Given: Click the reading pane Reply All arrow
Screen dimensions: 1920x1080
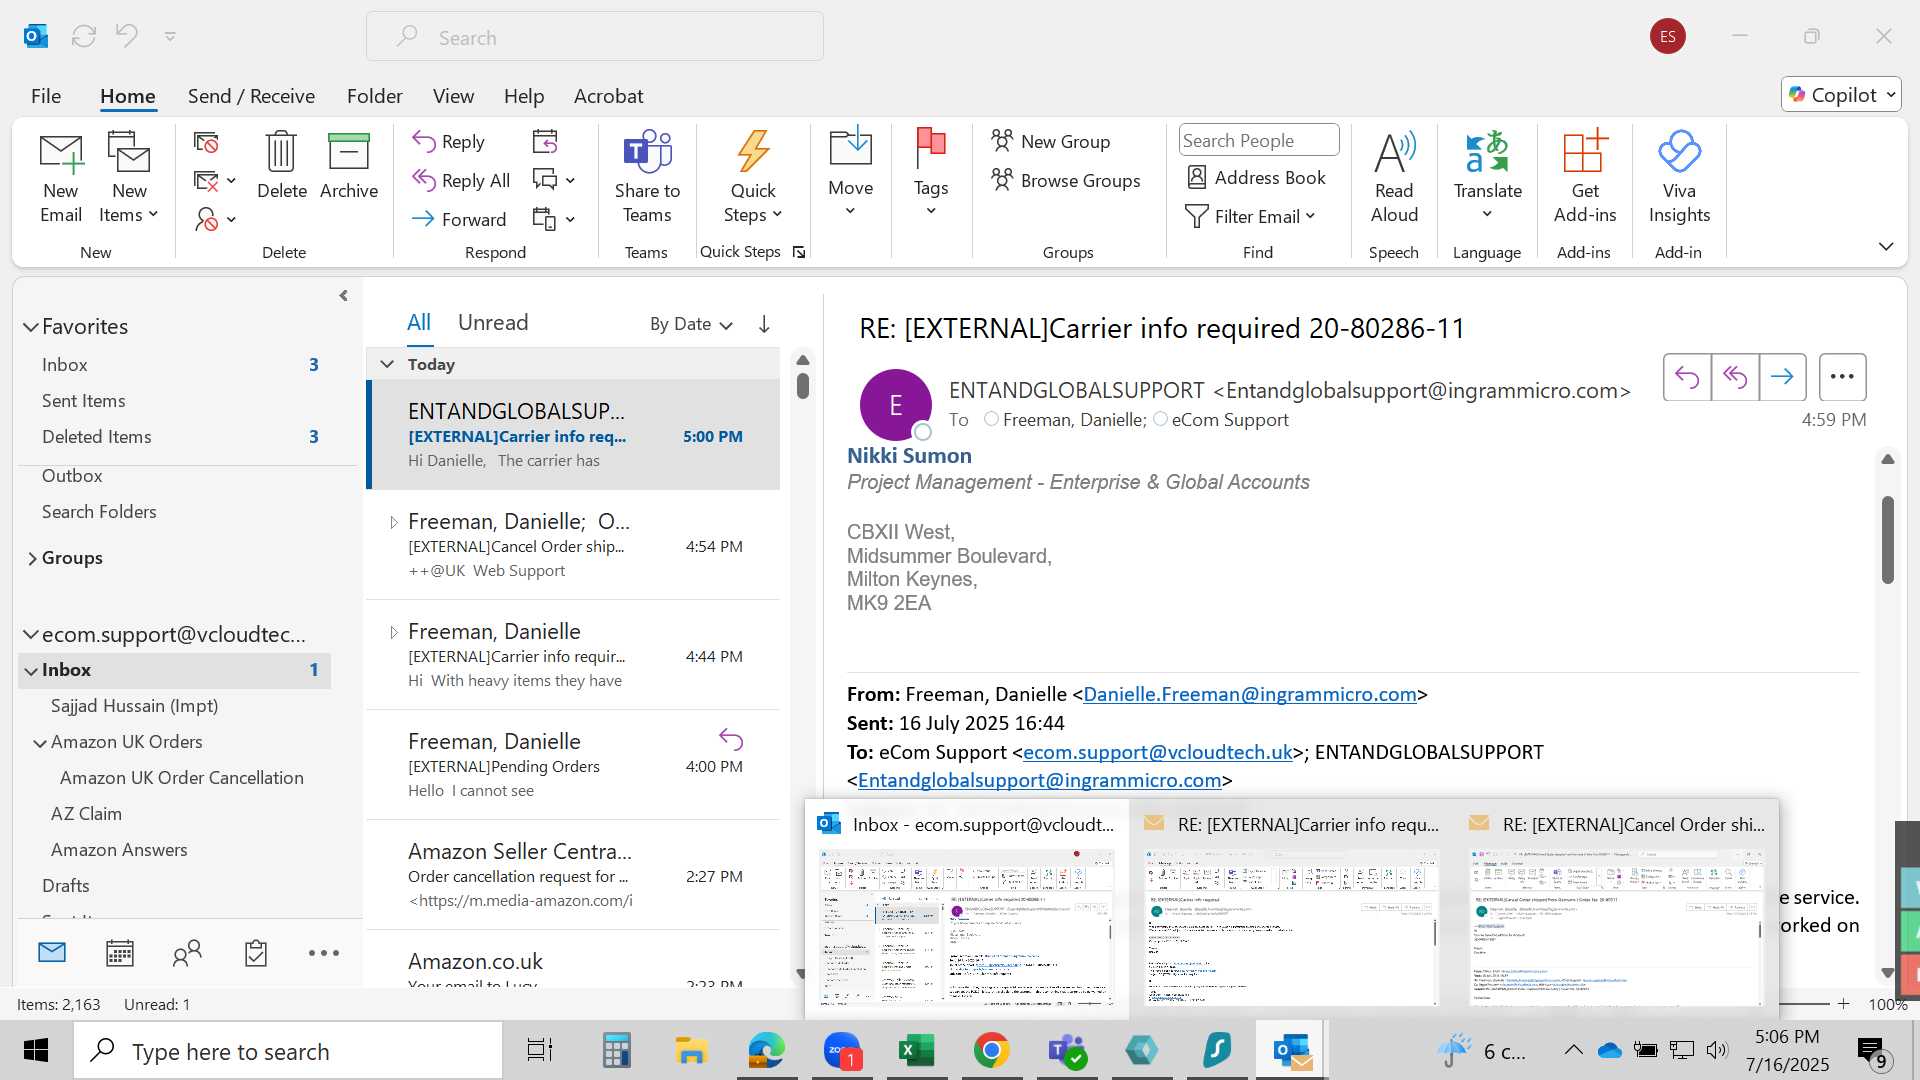Looking at the screenshot, I should tap(1735, 377).
